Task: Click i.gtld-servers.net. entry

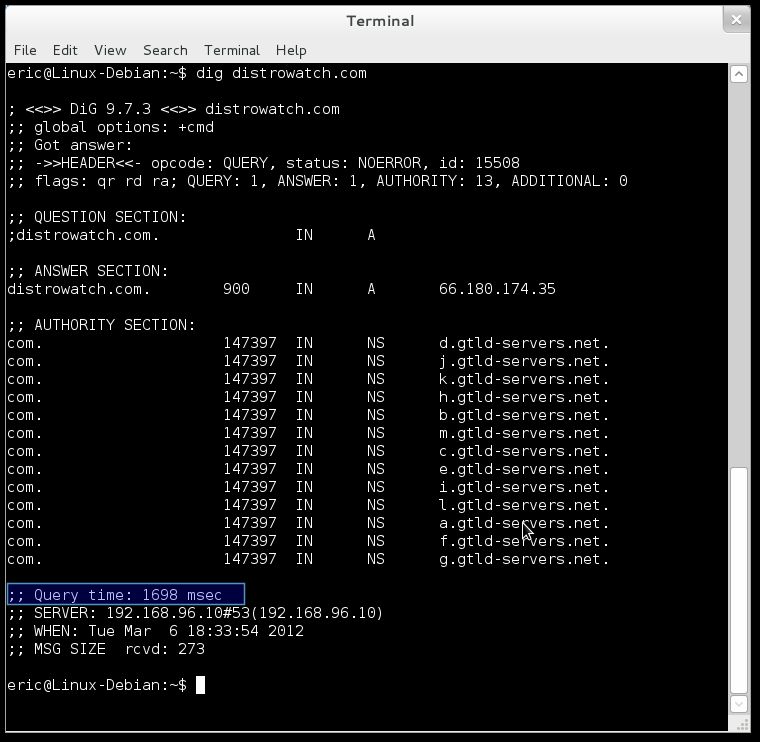Action: coord(524,487)
